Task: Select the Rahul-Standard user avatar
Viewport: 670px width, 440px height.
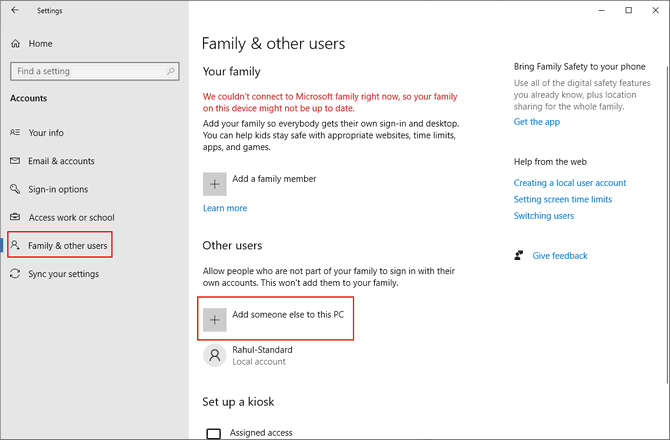Action: click(x=214, y=355)
